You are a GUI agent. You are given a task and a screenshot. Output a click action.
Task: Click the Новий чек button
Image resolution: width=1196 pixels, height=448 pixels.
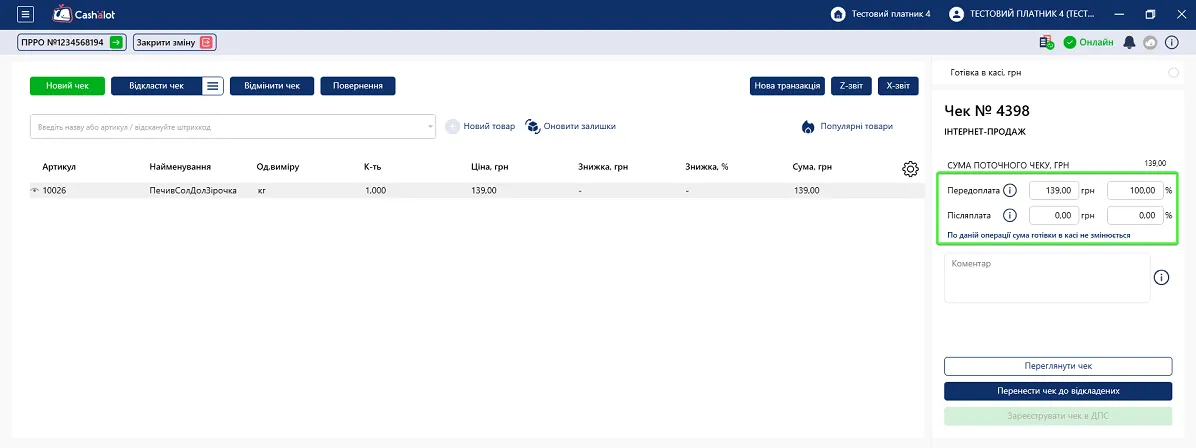point(67,86)
